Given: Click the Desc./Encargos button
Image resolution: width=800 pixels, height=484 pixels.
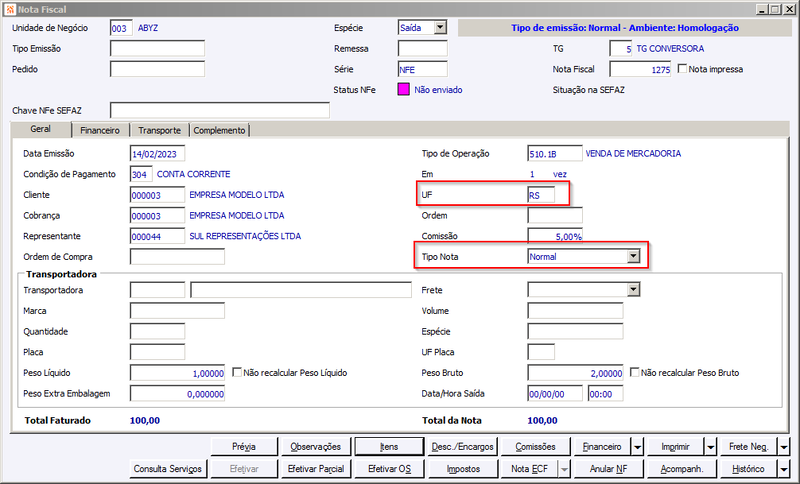Looking at the screenshot, I should 462,447.
